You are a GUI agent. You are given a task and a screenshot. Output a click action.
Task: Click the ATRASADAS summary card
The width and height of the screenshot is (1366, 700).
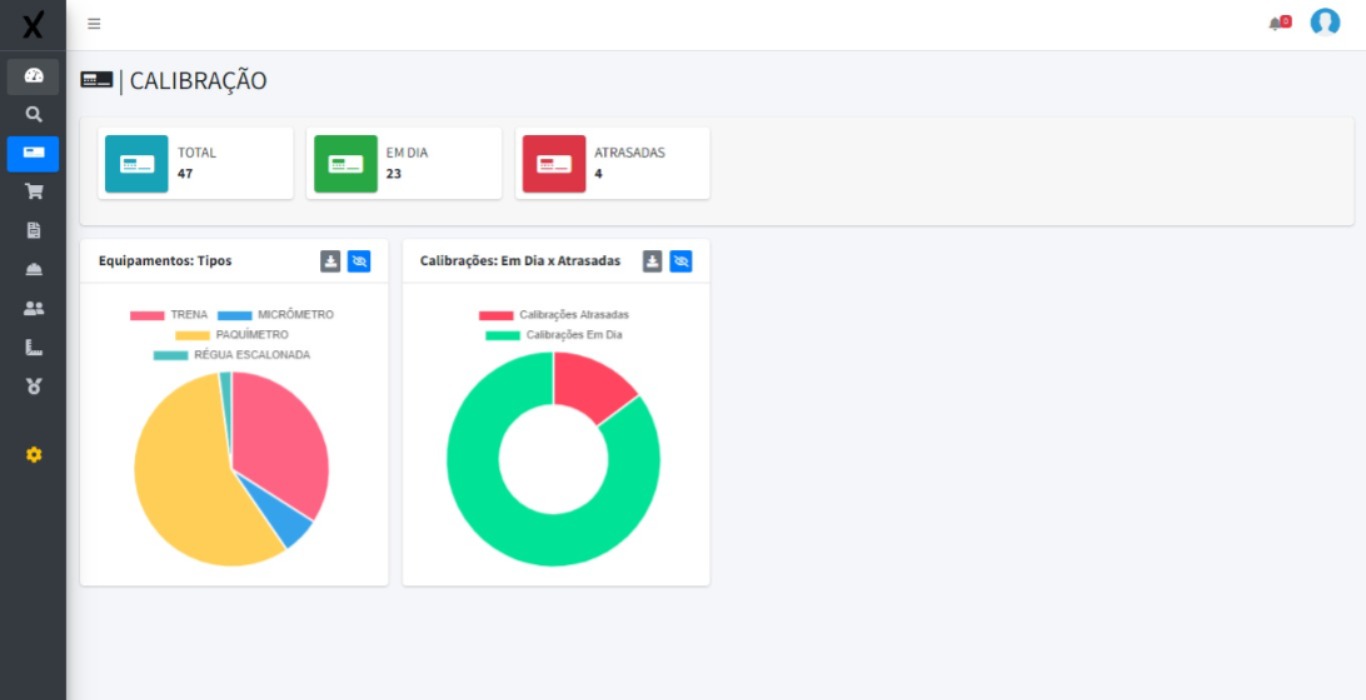point(612,164)
